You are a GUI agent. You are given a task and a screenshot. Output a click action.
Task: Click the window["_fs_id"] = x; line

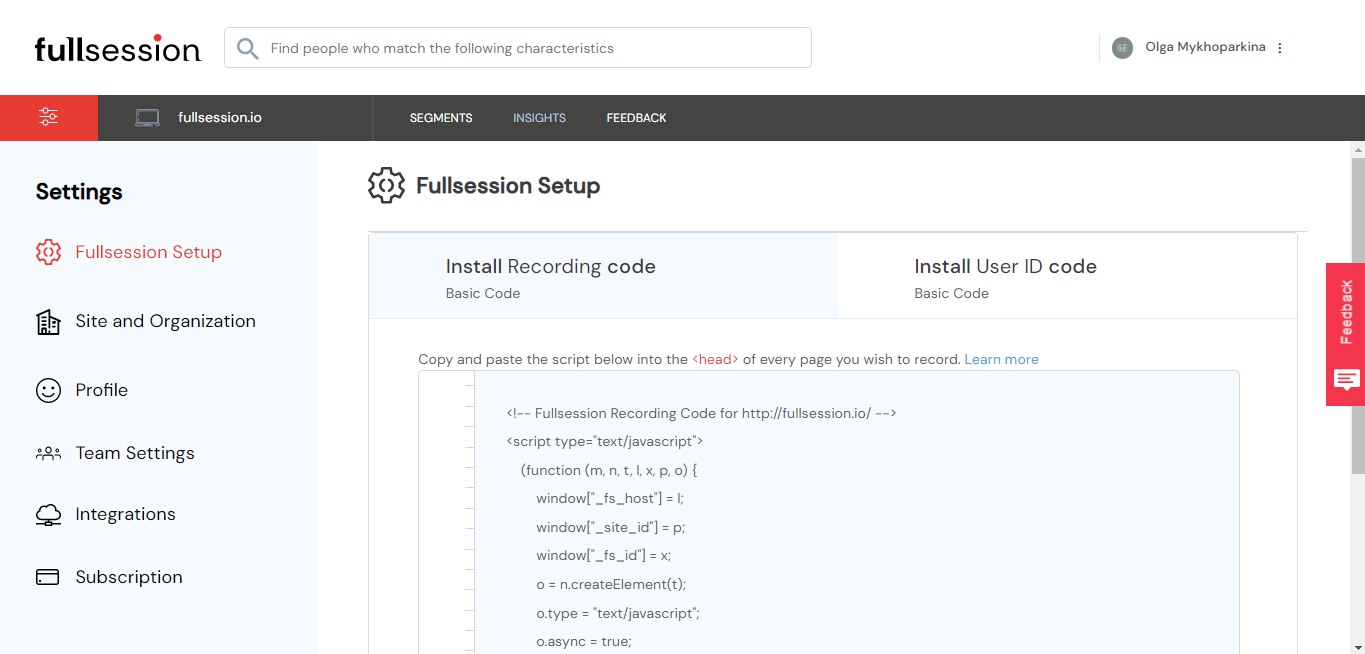[x=604, y=555]
